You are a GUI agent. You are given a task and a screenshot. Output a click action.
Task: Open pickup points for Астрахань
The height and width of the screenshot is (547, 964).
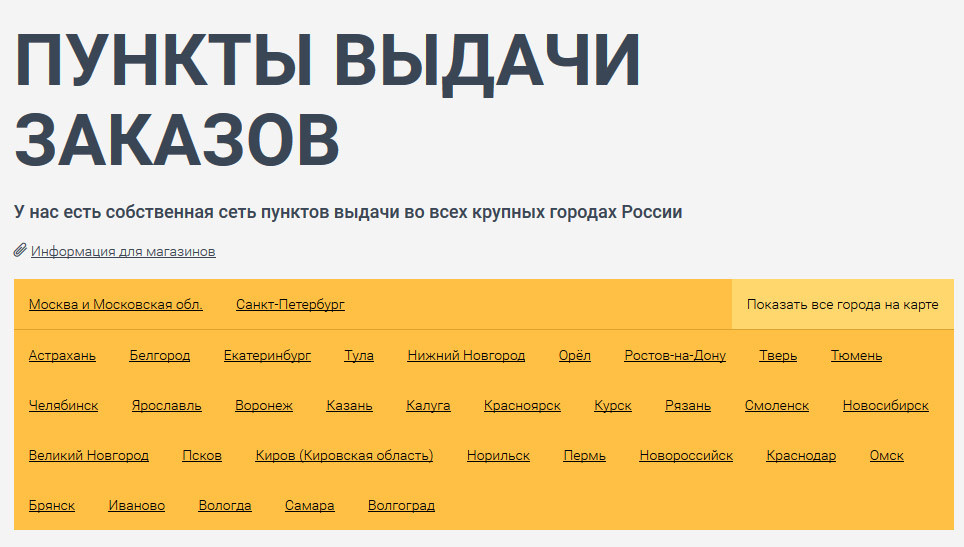point(62,356)
